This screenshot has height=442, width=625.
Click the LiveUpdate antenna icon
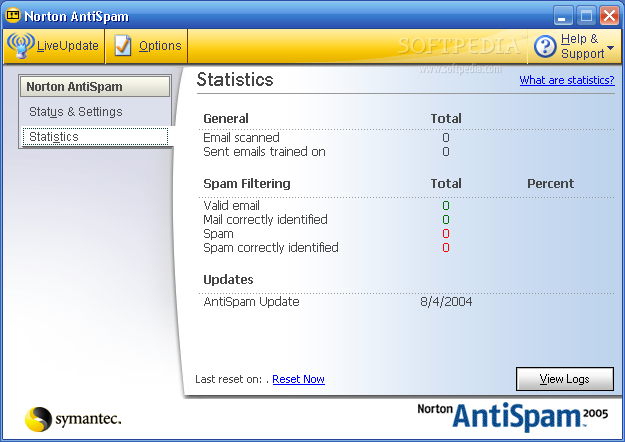point(20,45)
